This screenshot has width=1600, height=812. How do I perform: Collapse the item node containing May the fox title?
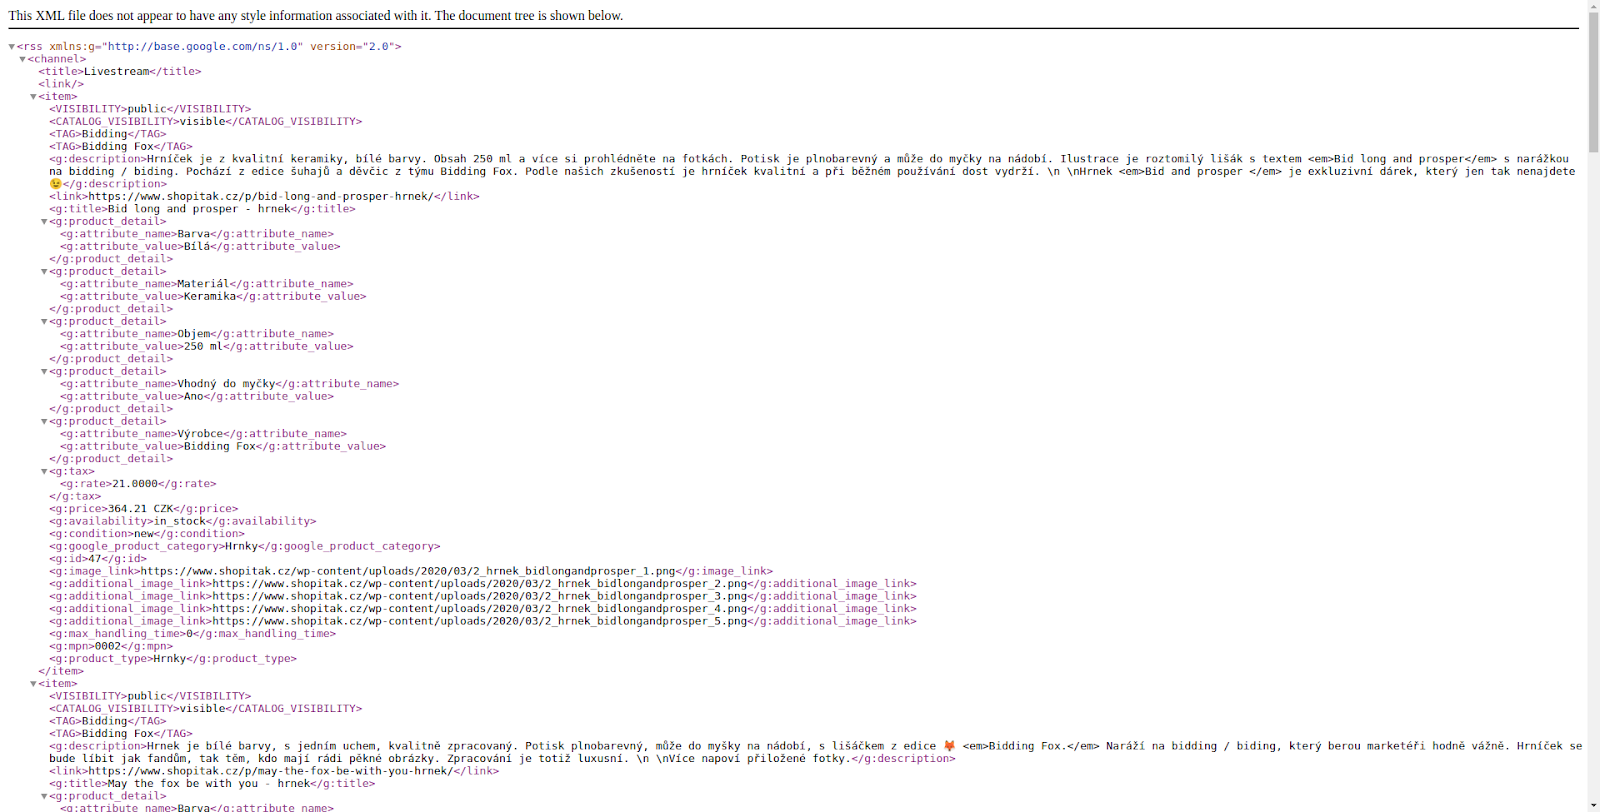pyautogui.click(x=34, y=684)
